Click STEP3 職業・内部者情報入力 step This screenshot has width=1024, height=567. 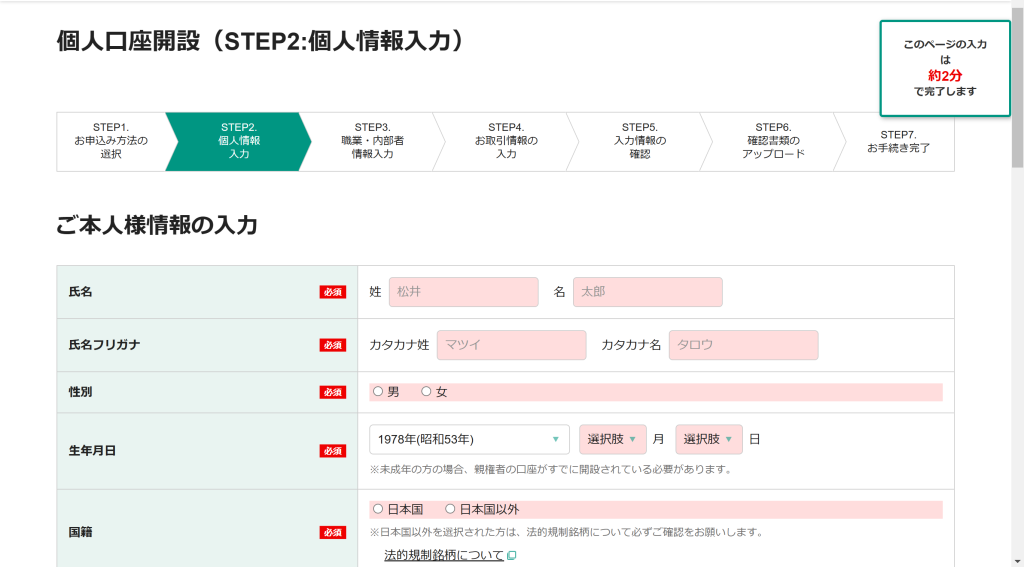pos(372,141)
